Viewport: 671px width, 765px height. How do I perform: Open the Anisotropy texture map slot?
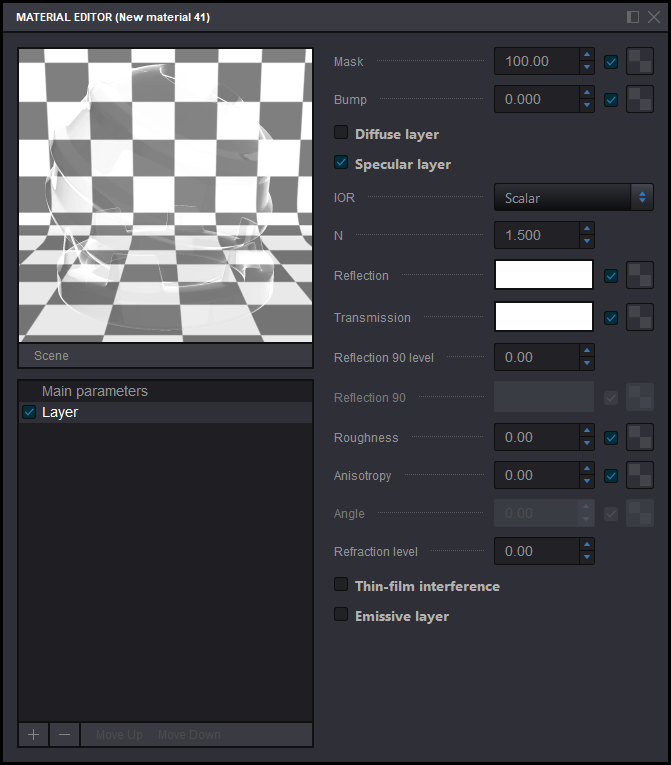tap(639, 476)
